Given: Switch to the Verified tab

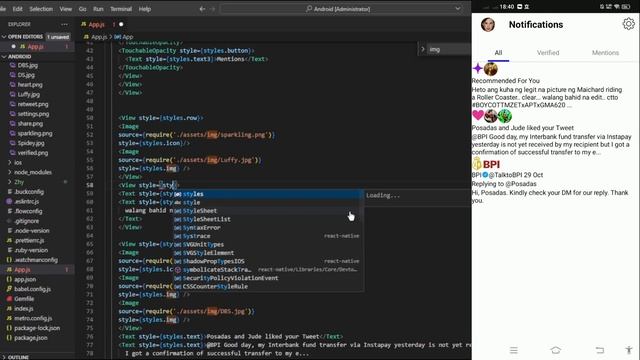Looking at the screenshot, I should 548,53.
